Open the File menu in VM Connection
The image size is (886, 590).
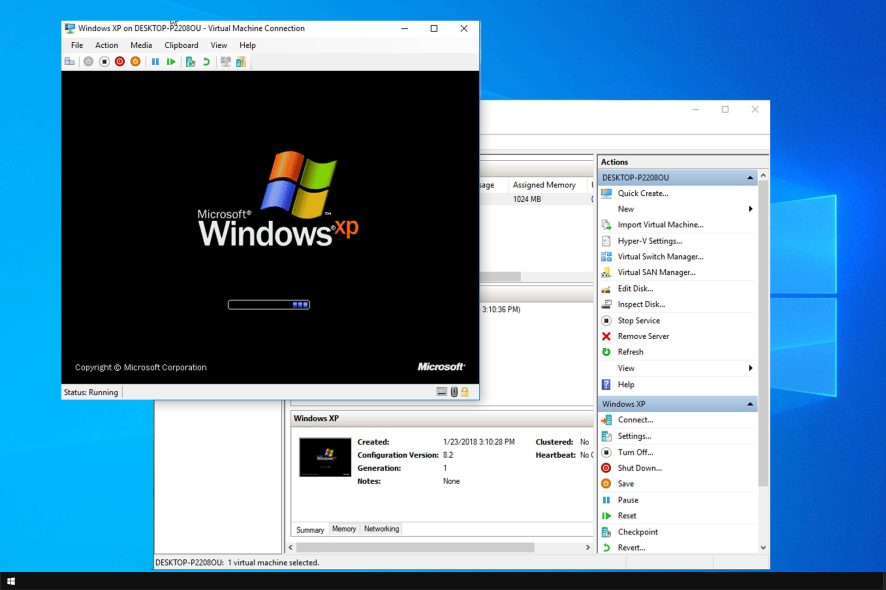tap(77, 45)
